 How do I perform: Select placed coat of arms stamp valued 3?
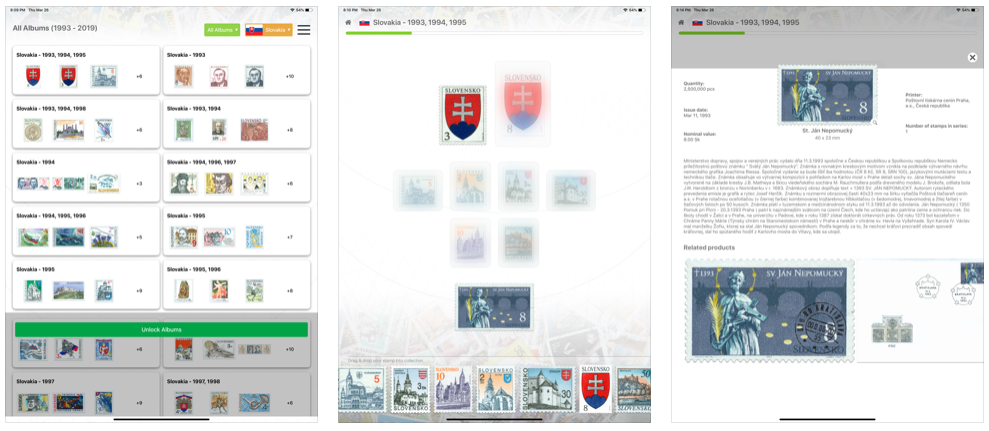pyautogui.click(x=463, y=115)
